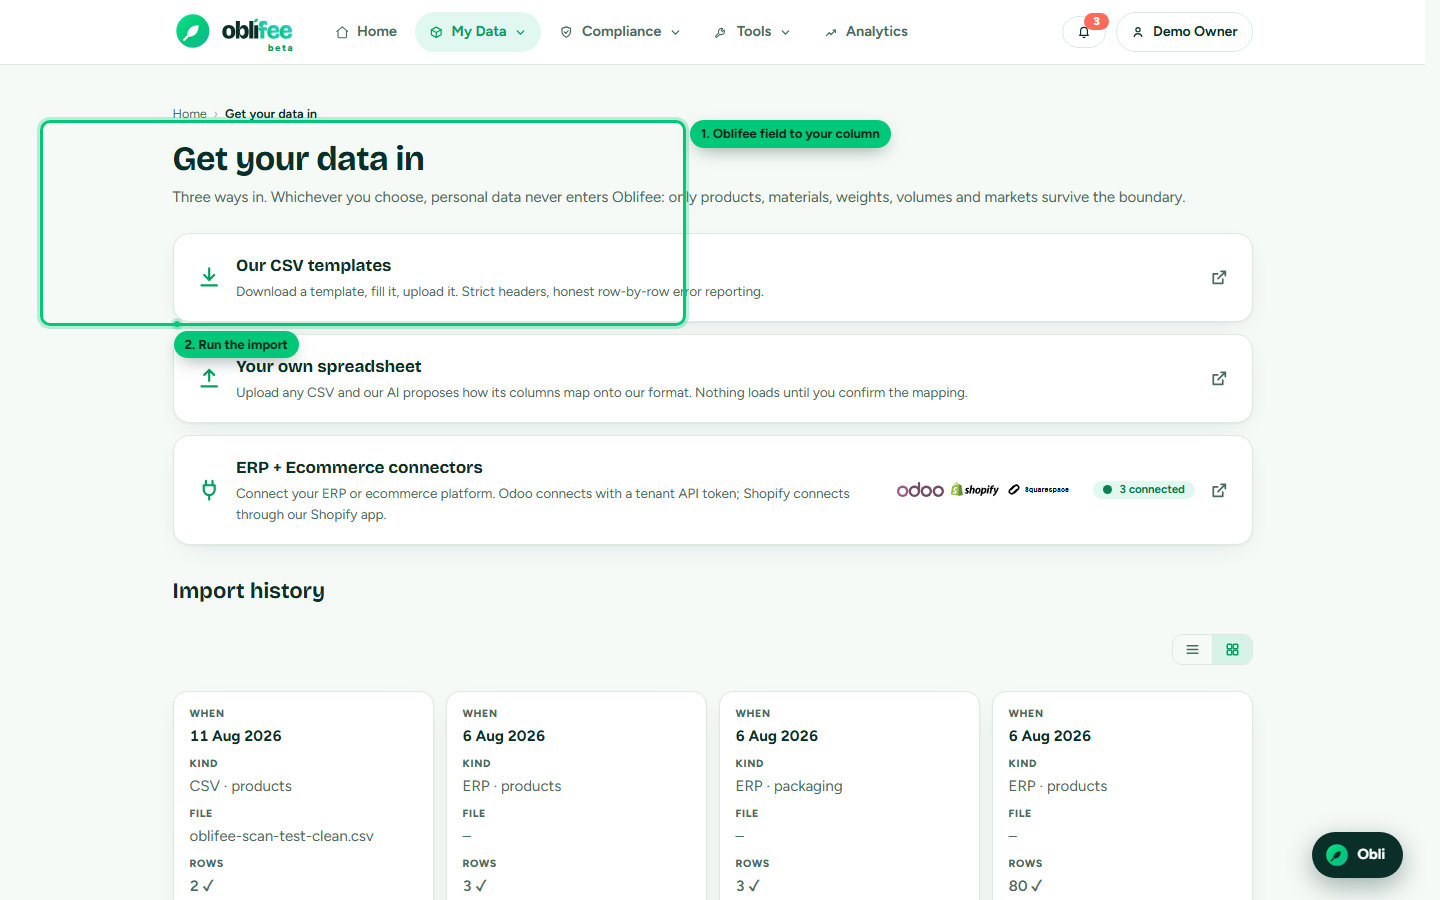1440x900 pixels.
Task: Open the notifications bell
Action: point(1084,32)
